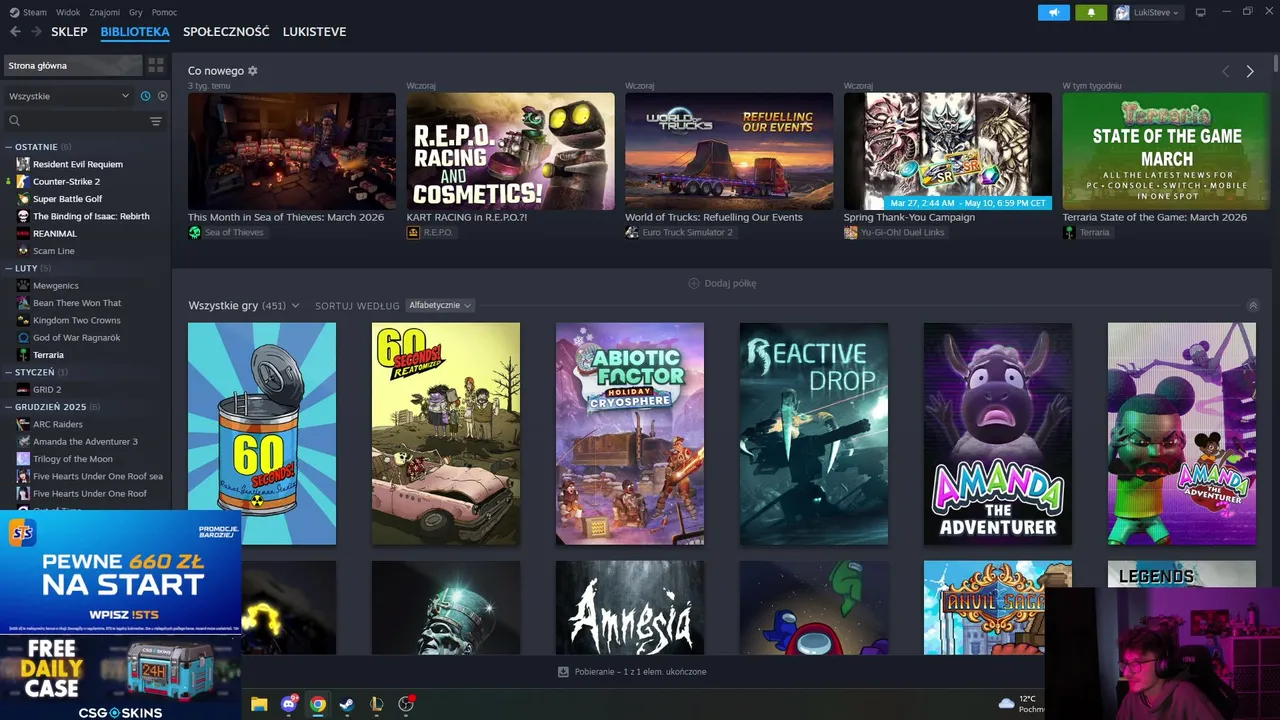
Task: Open the Widok menu
Action: 68,12
